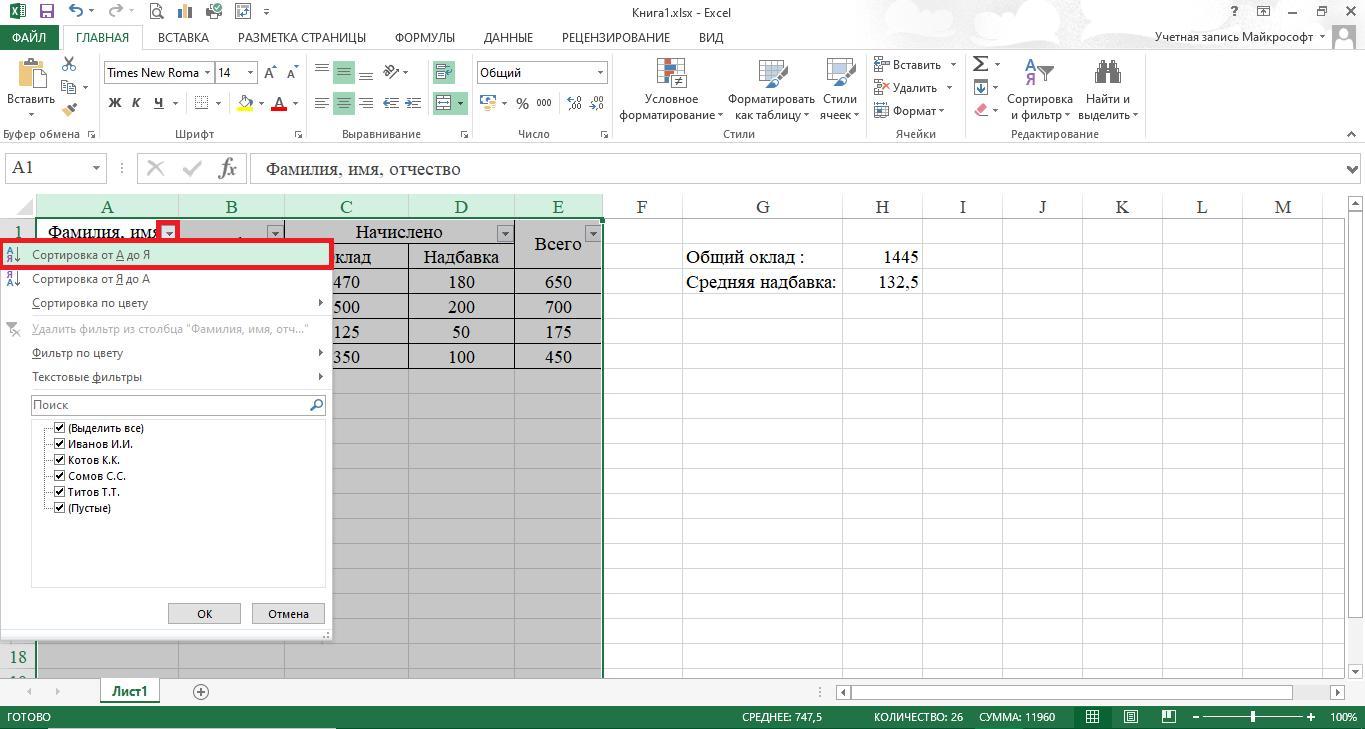Align text to the right
This screenshot has width=1365, height=729.
[x=366, y=103]
